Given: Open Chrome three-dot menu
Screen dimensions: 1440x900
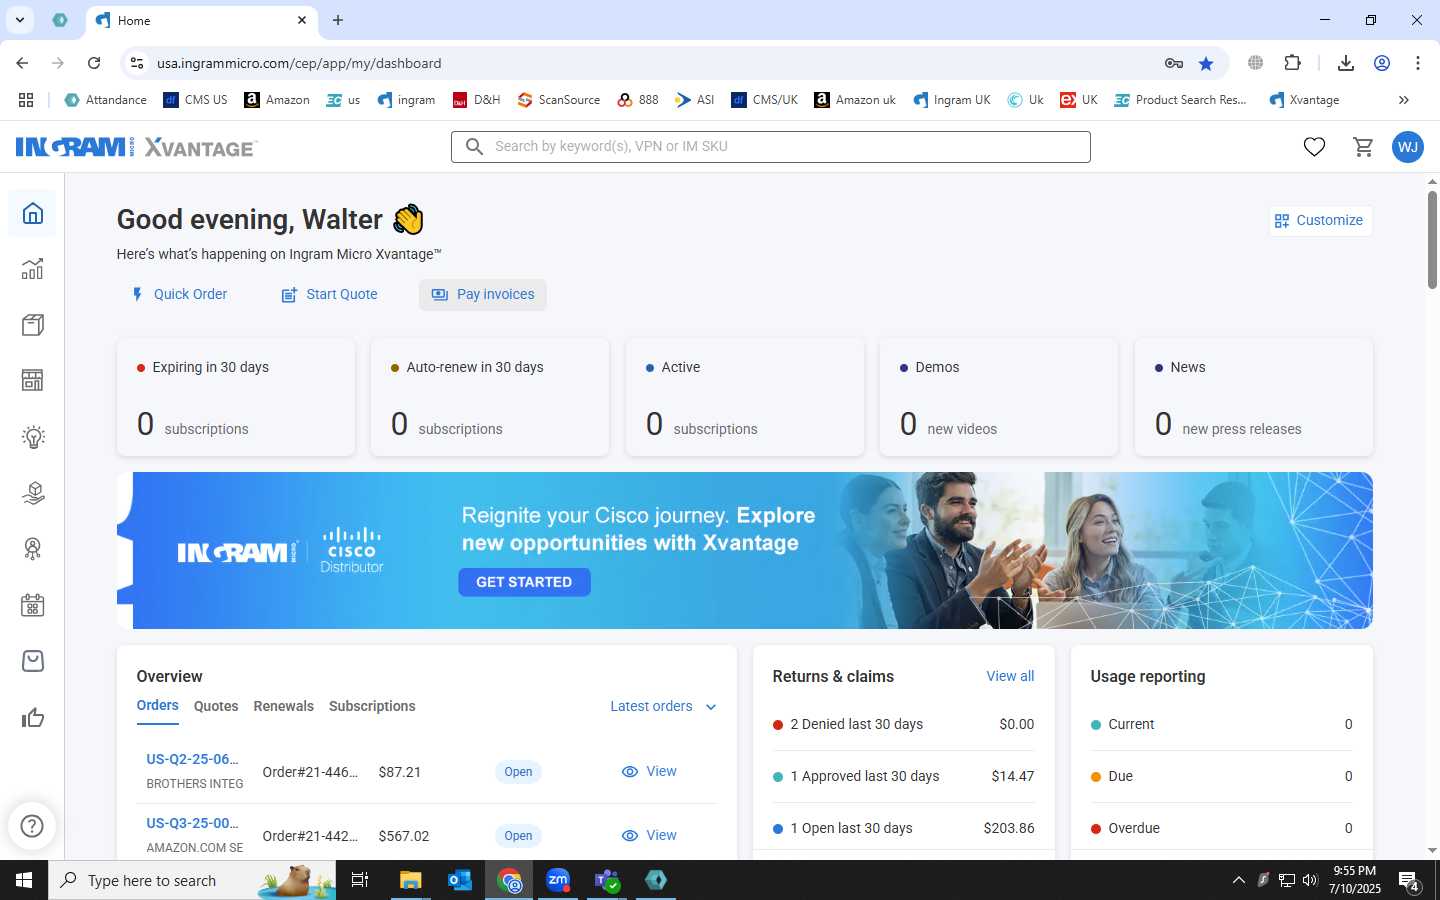Looking at the screenshot, I should [x=1418, y=63].
